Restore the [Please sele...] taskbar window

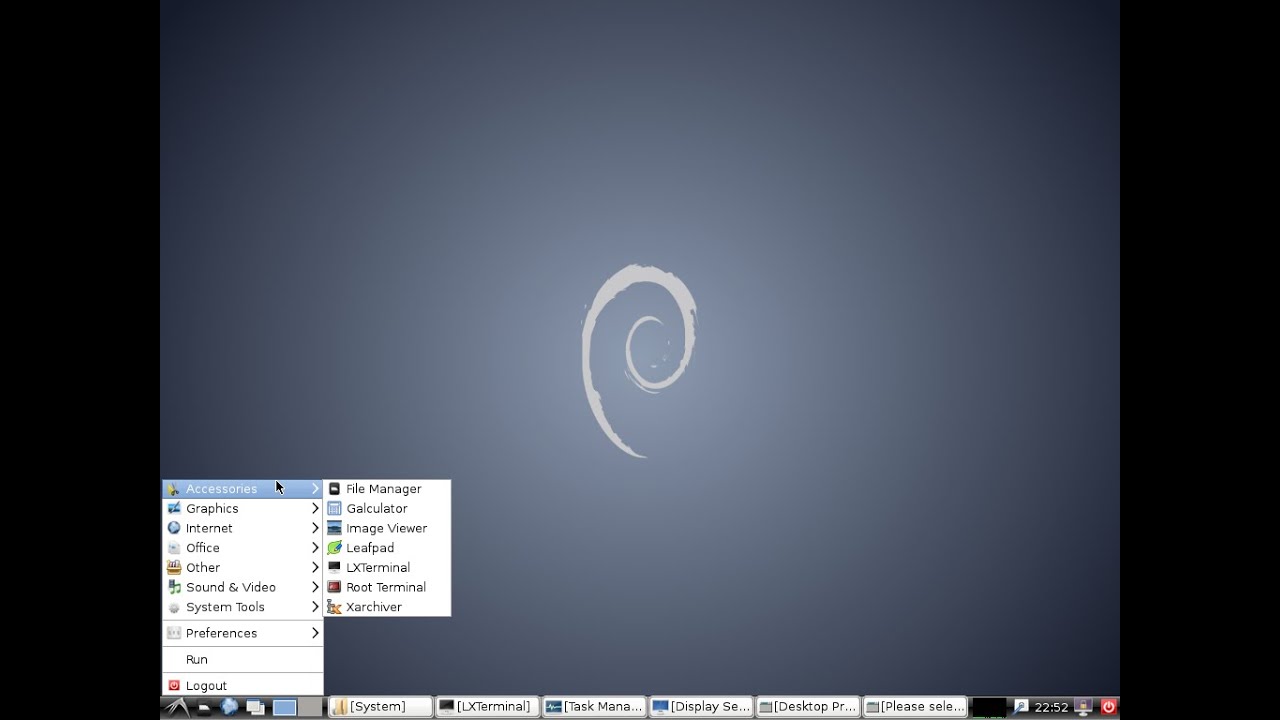click(x=915, y=707)
